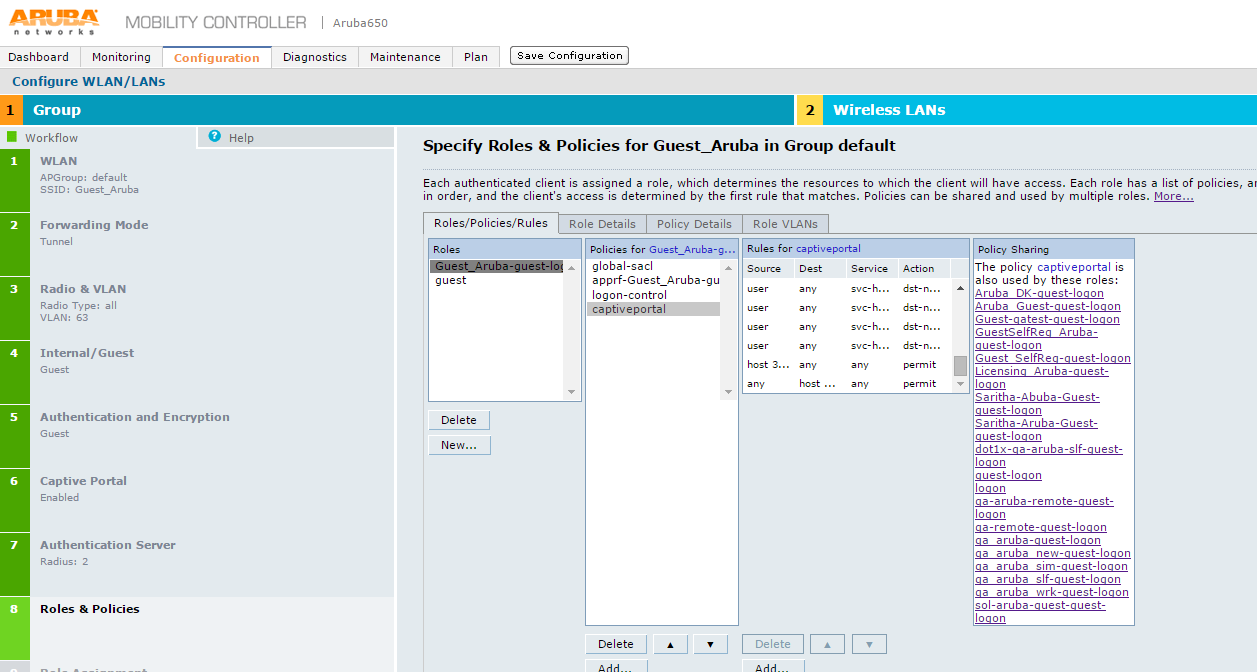The image size is (1257, 672).
Task: Move policy up with the arrow button
Action: click(x=671, y=644)
